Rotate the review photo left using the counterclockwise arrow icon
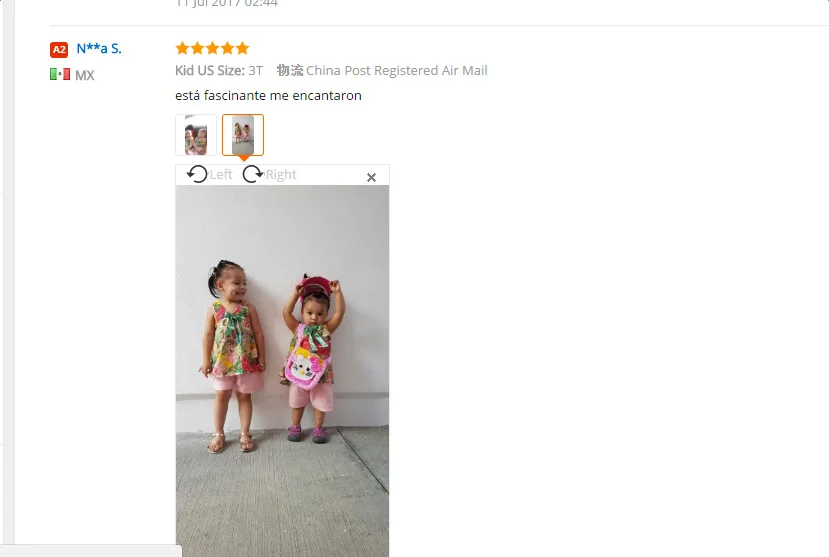Viewport: 829px width, 557px height. (197, 174)
